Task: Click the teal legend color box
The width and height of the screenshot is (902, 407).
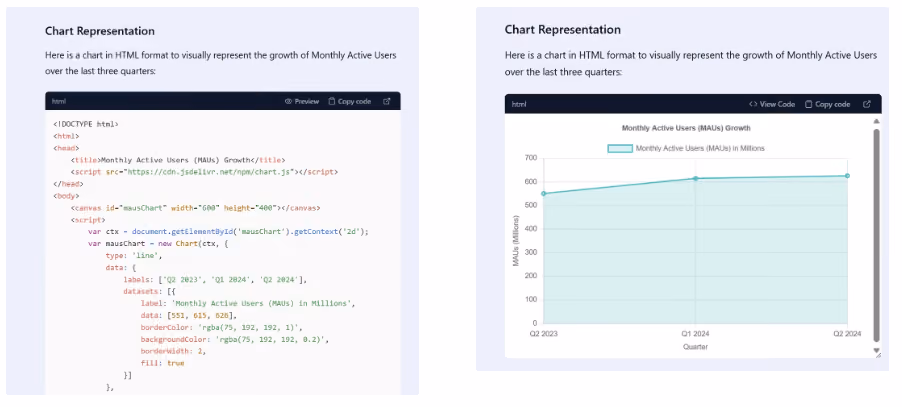Action: point(620,148)
